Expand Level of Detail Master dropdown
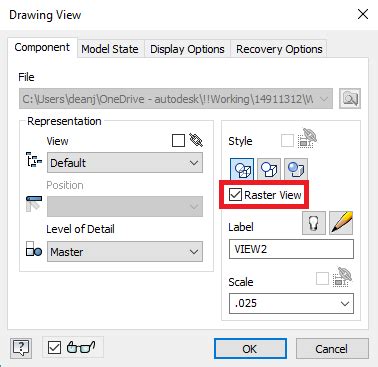378x367 pixels. coord(125,252)
